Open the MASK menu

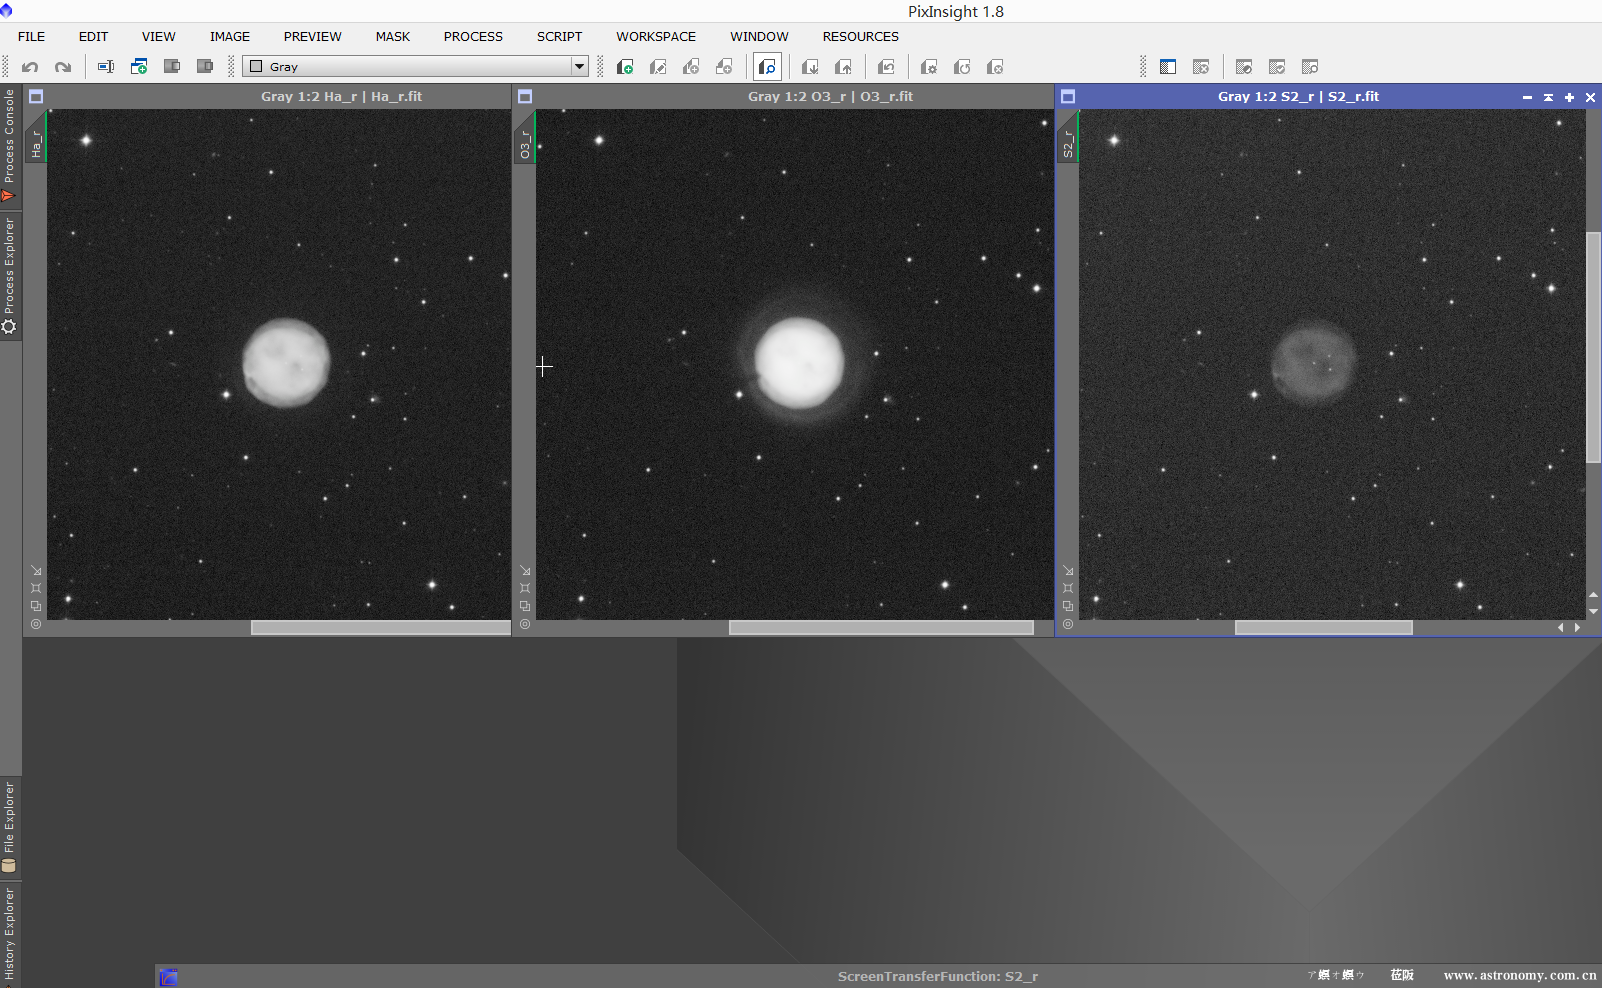[393, 37]
